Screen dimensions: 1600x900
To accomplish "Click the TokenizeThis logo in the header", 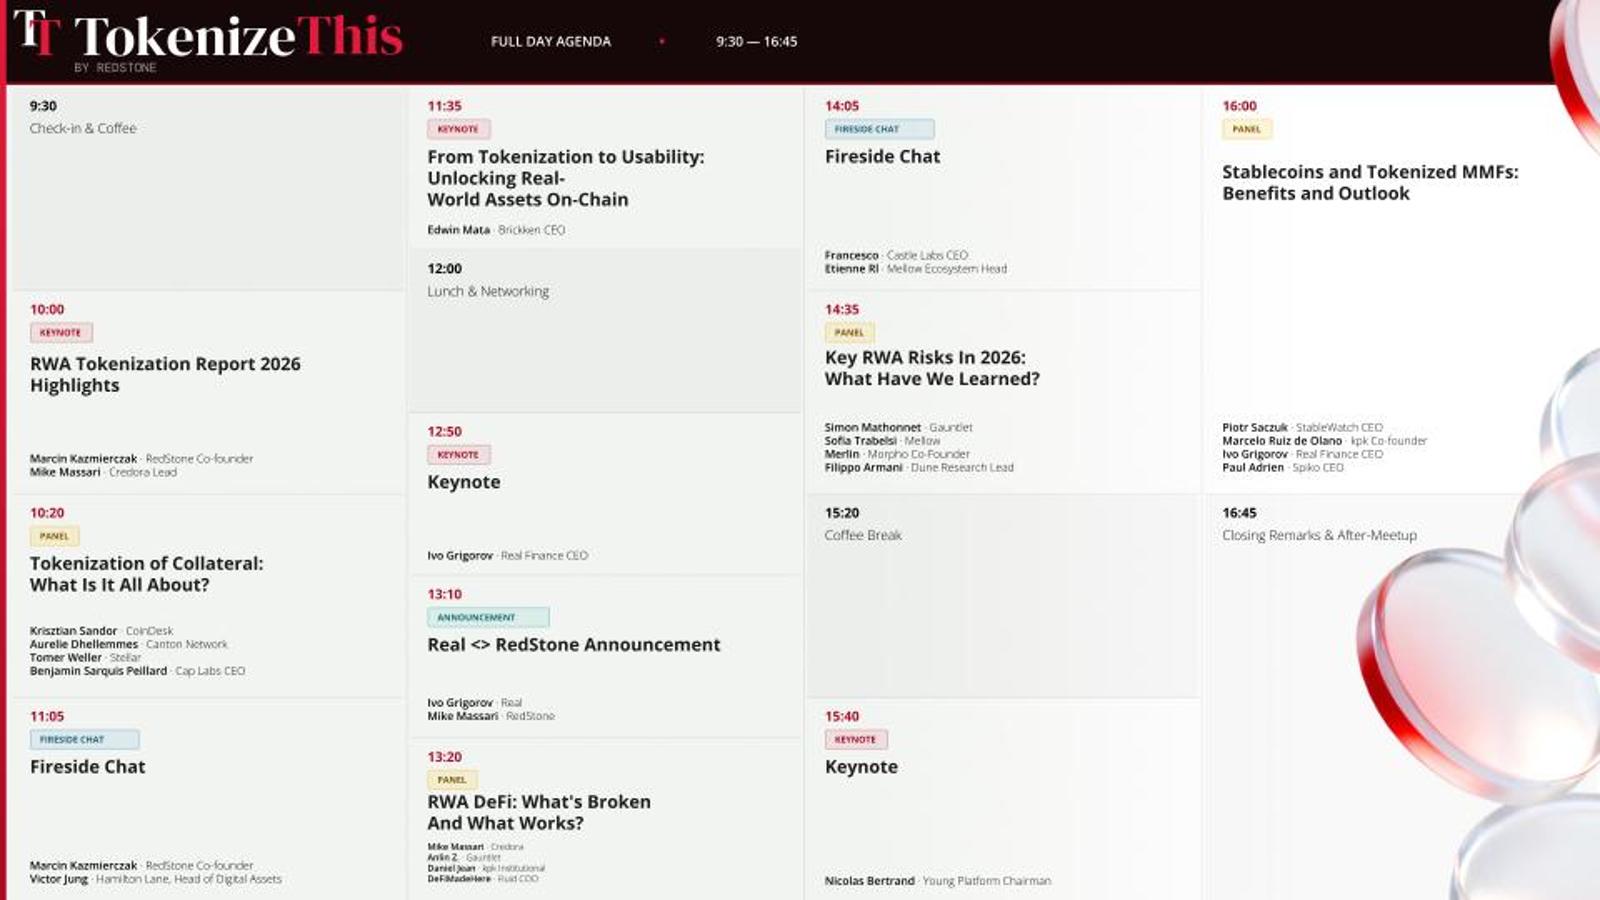I will click(x=208, y=38).
